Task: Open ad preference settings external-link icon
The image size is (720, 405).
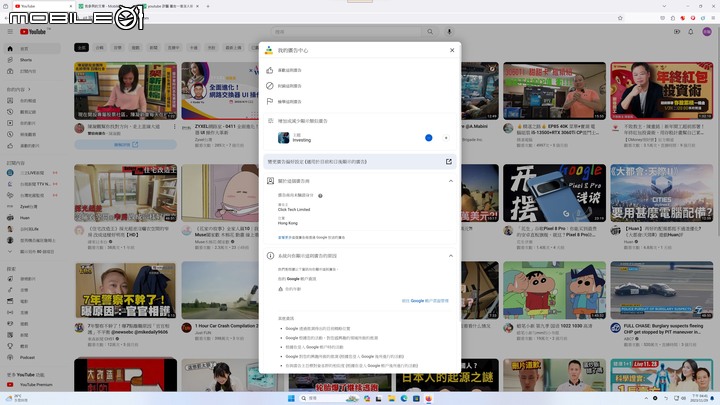Action: pyautogui.click(x=449, y=162)
